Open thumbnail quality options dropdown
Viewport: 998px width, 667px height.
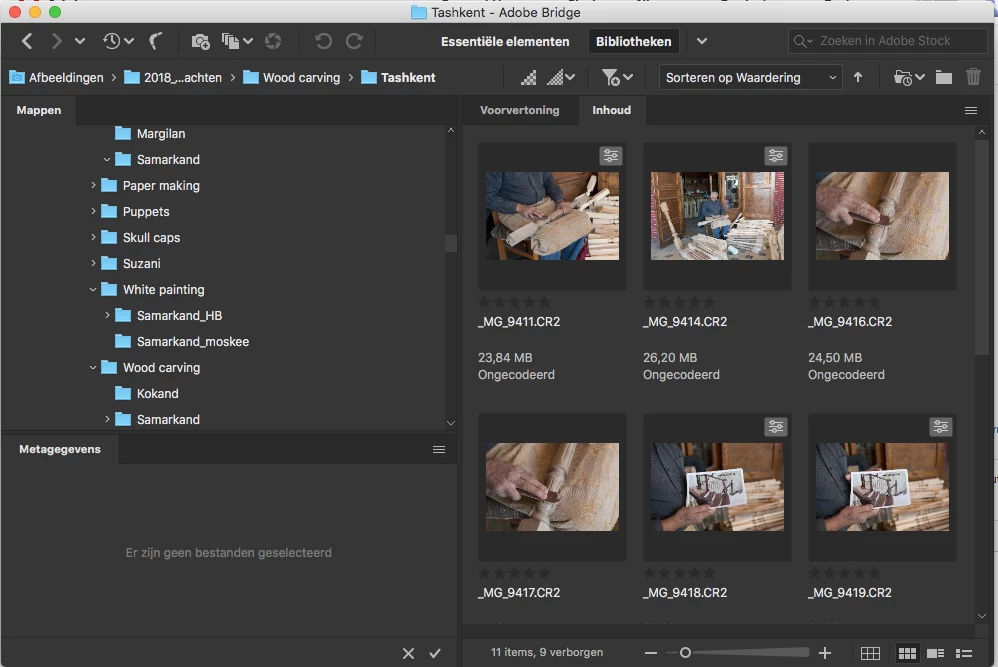561,78
